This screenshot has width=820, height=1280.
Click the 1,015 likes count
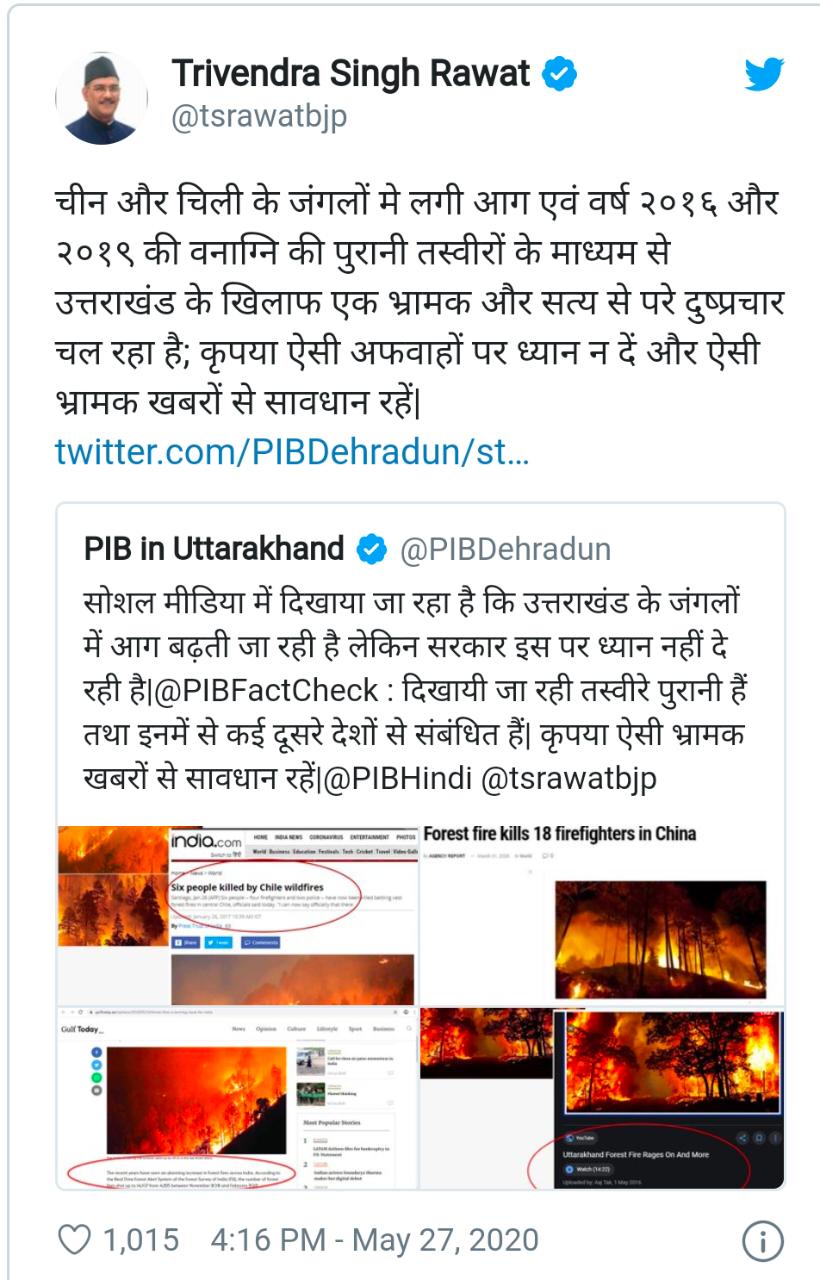tap(141, 1241)
